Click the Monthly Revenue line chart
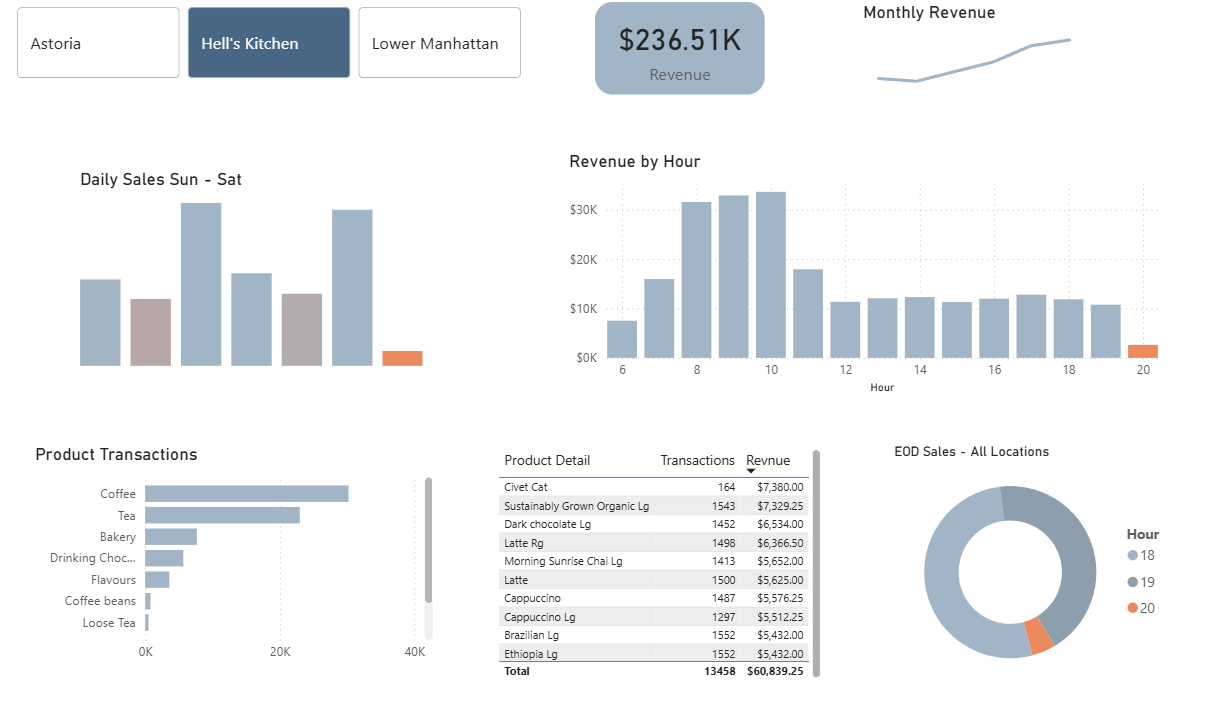This screenshot has width=1225, height=717. (x=973, y=62)
